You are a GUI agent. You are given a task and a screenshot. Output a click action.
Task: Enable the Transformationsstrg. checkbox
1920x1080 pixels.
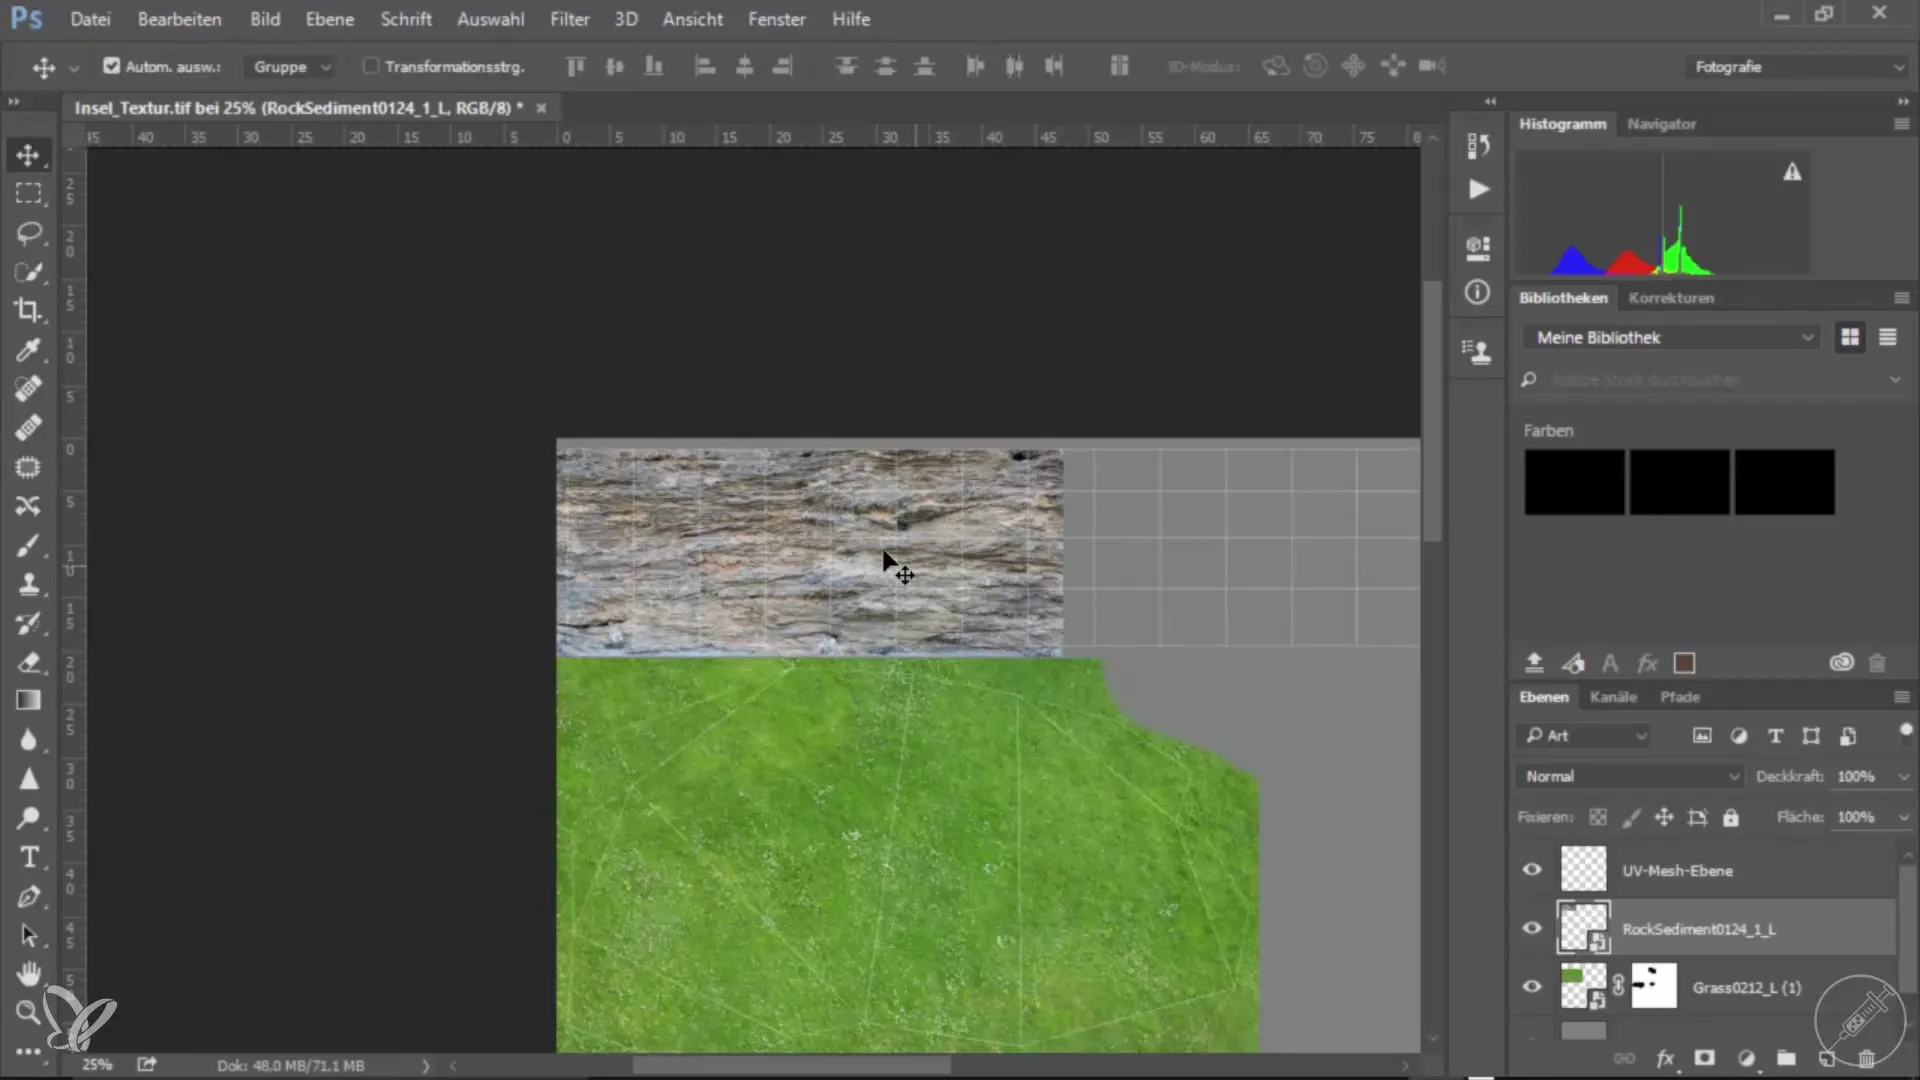click(x=371, y=66)
